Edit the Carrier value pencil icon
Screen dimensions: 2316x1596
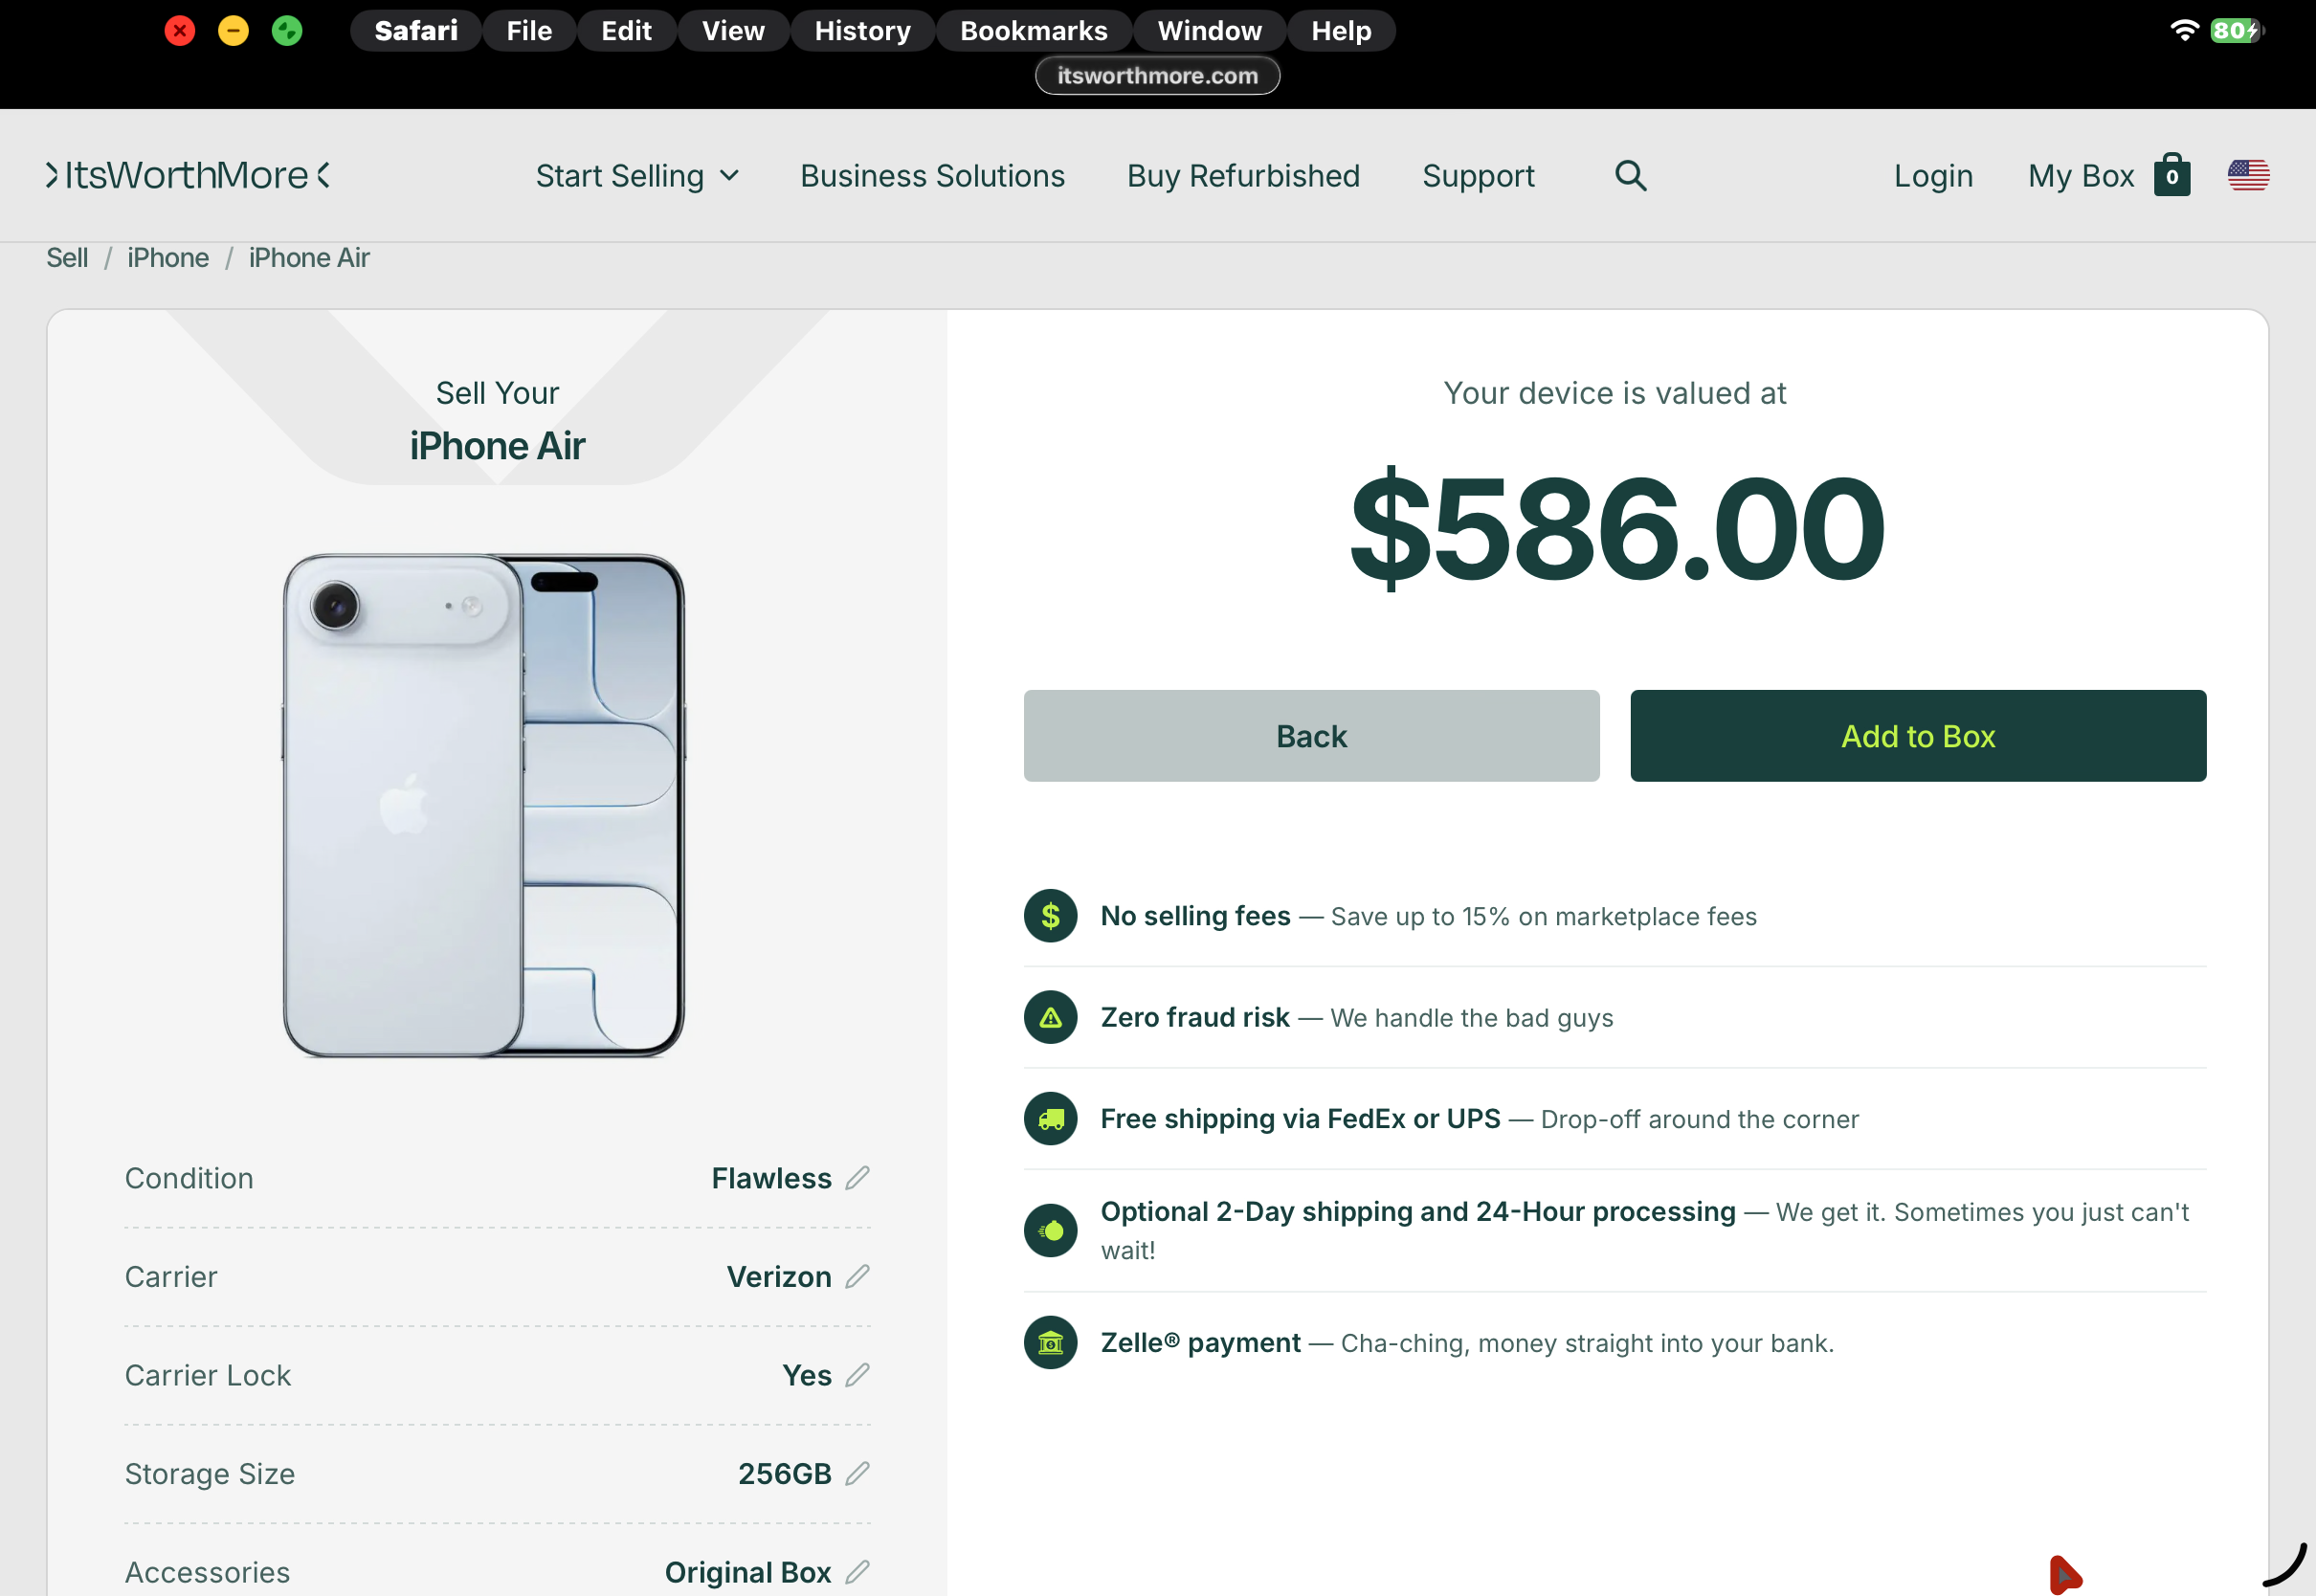(x=857, y=1277)
